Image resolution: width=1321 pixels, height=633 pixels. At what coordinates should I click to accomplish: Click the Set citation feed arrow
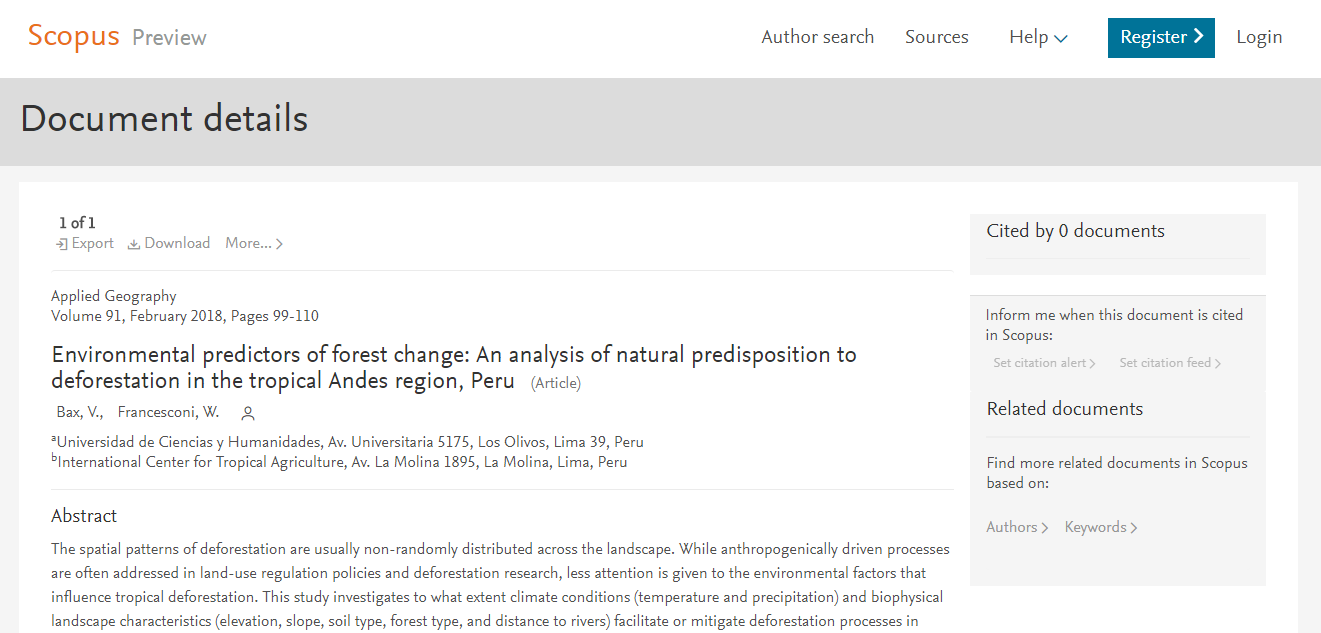(1218, 364)
